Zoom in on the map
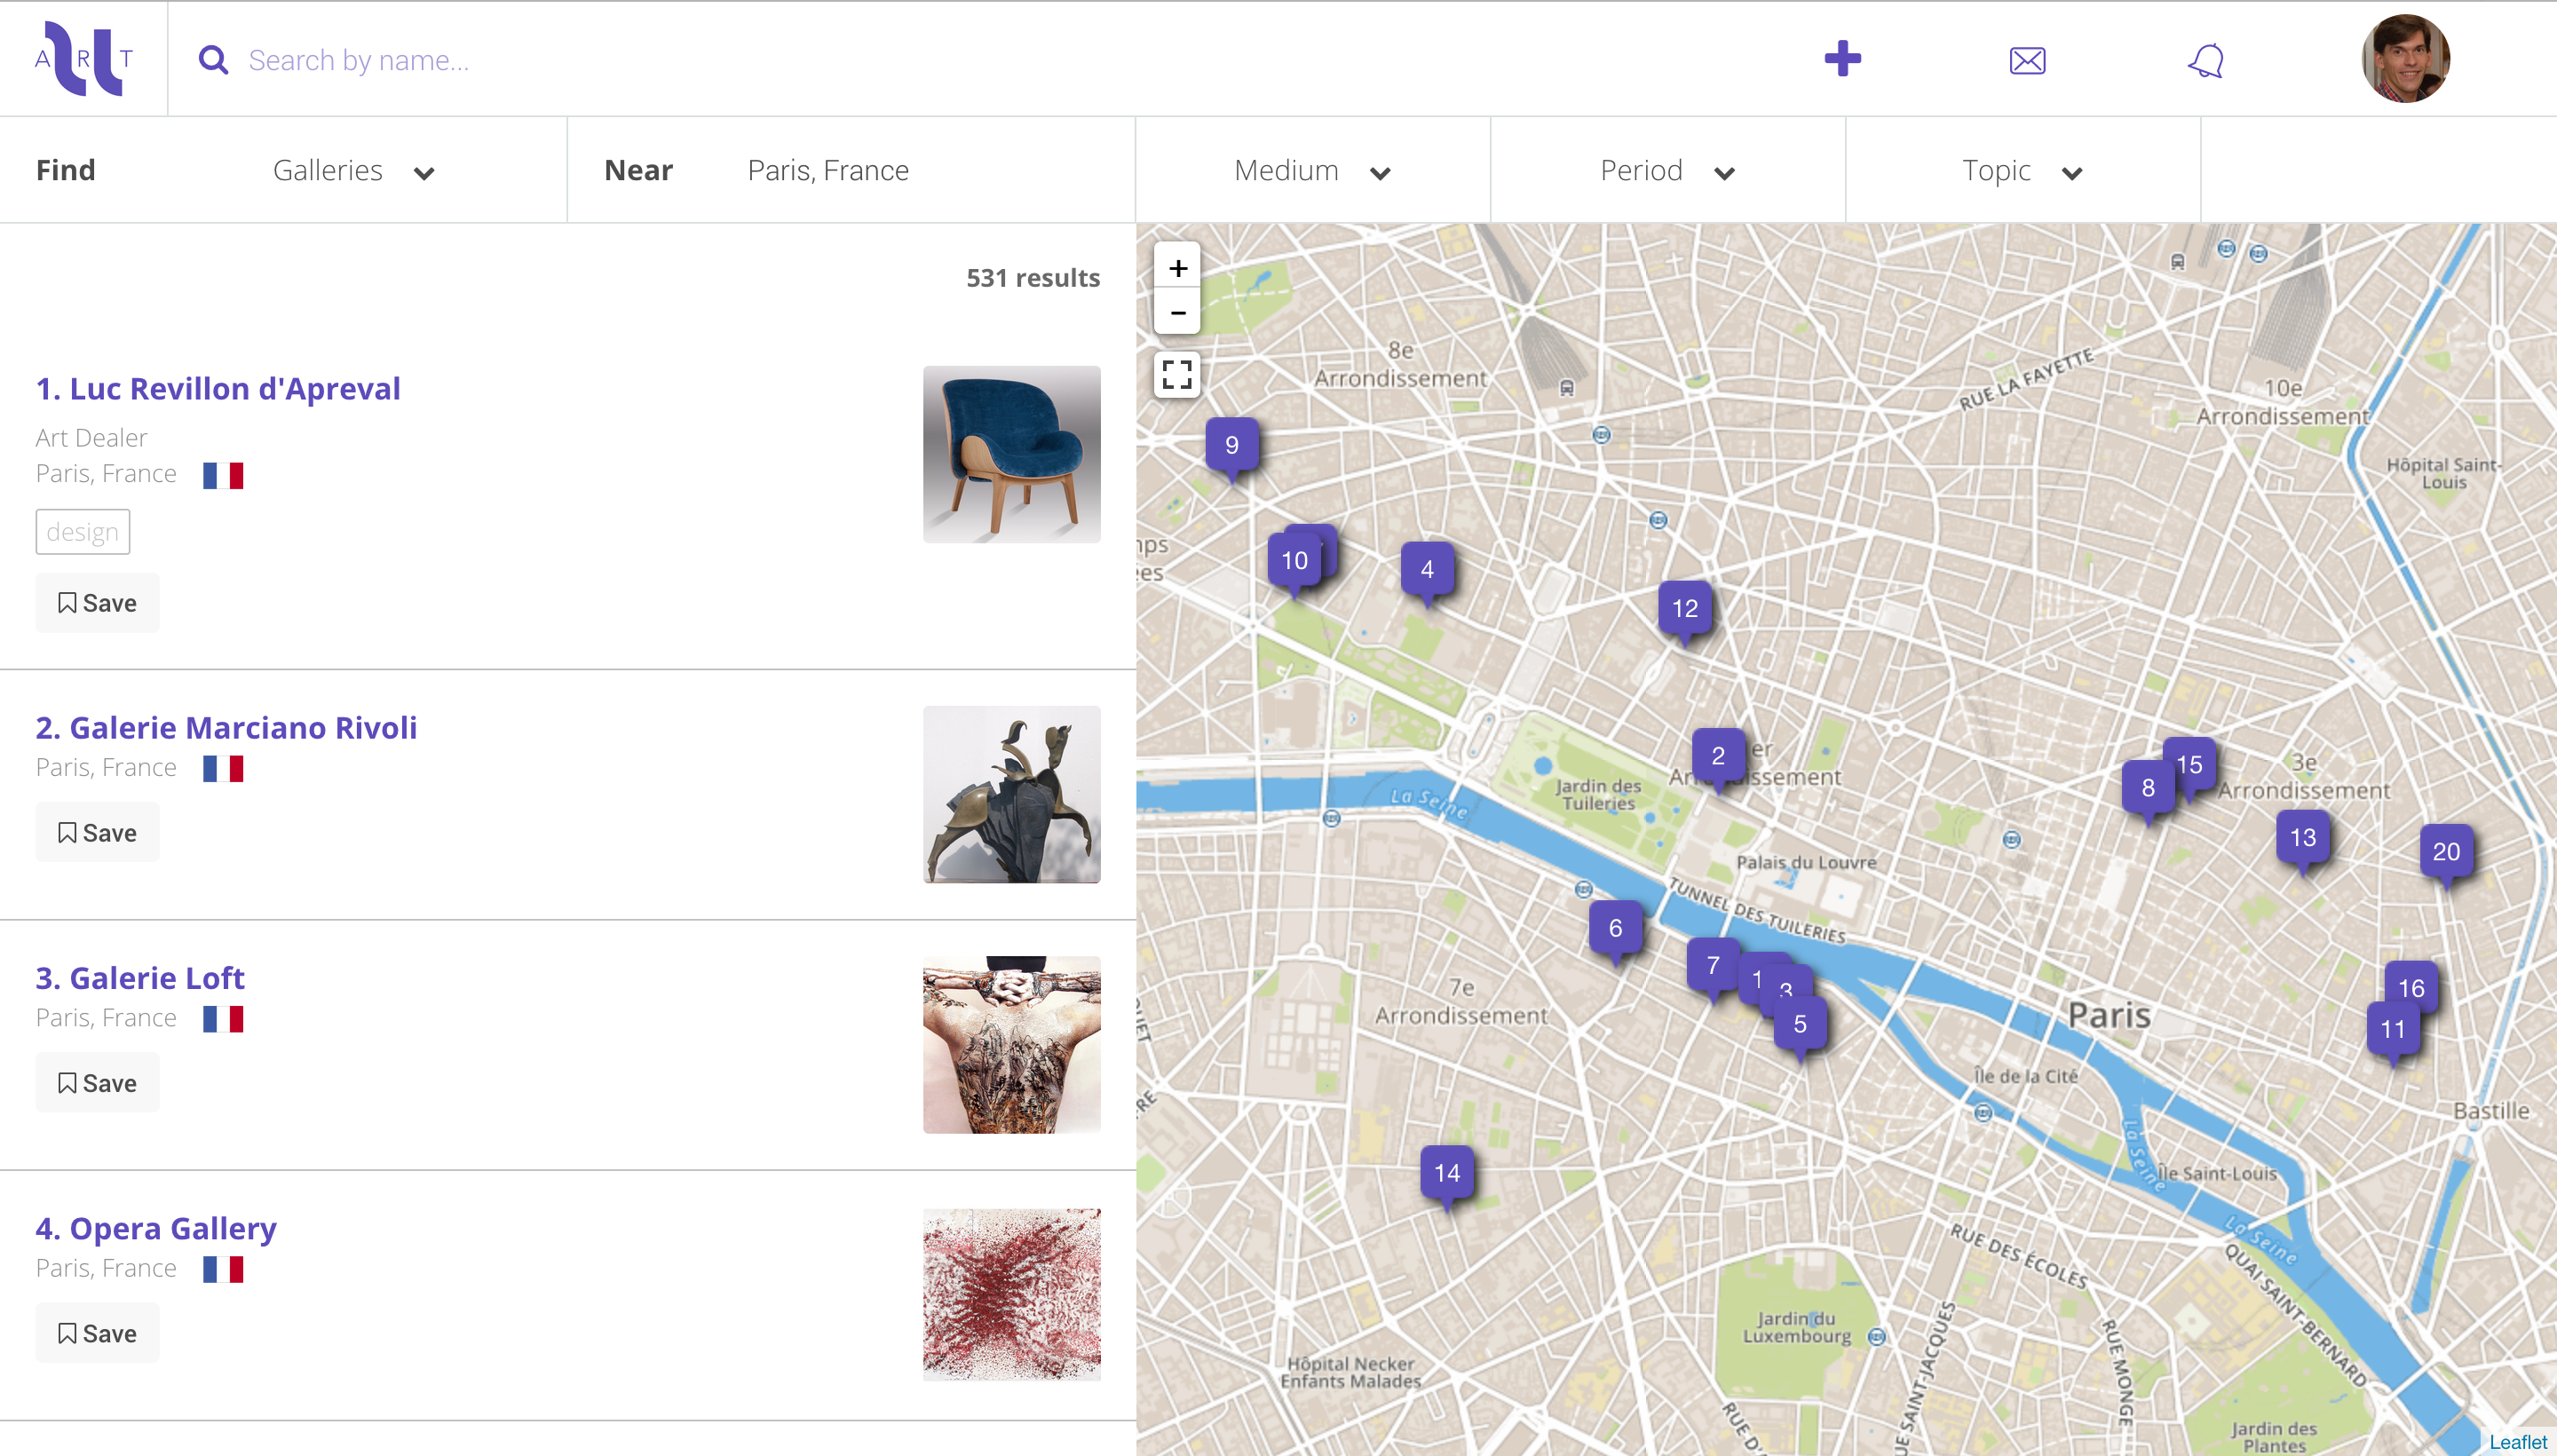 [x=1178, y=268]
